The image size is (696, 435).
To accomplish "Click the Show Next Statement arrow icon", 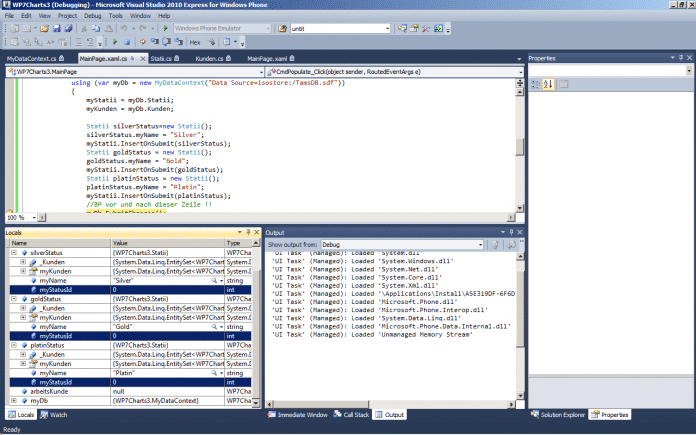I will [142, 42].
